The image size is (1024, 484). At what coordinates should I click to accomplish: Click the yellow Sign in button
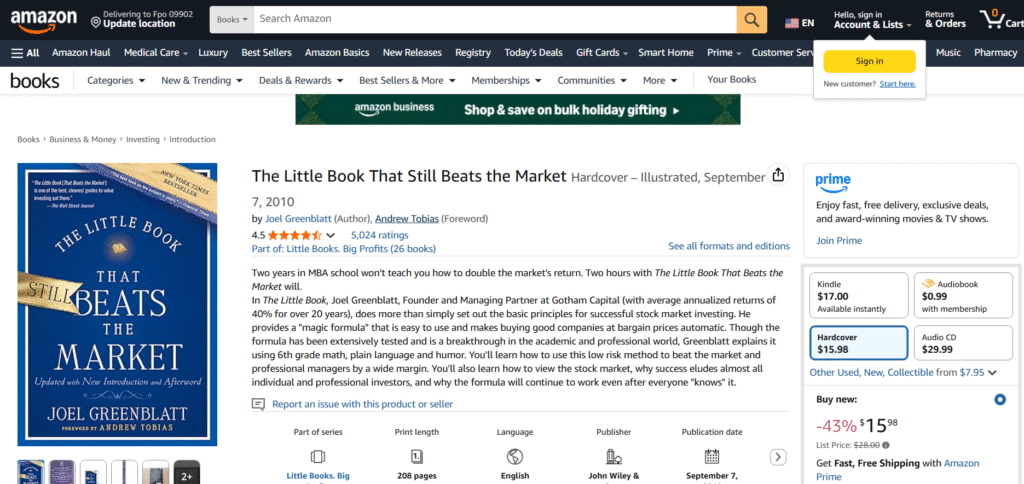click(x=869, y=61)
